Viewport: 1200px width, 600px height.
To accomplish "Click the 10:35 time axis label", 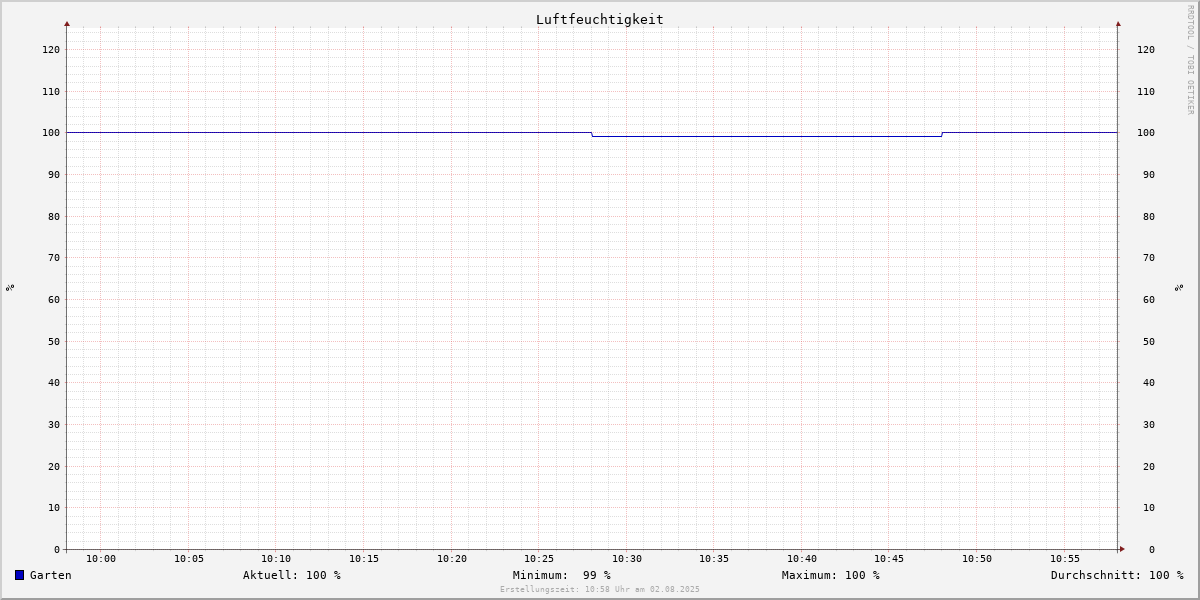I will click(714, 559).
